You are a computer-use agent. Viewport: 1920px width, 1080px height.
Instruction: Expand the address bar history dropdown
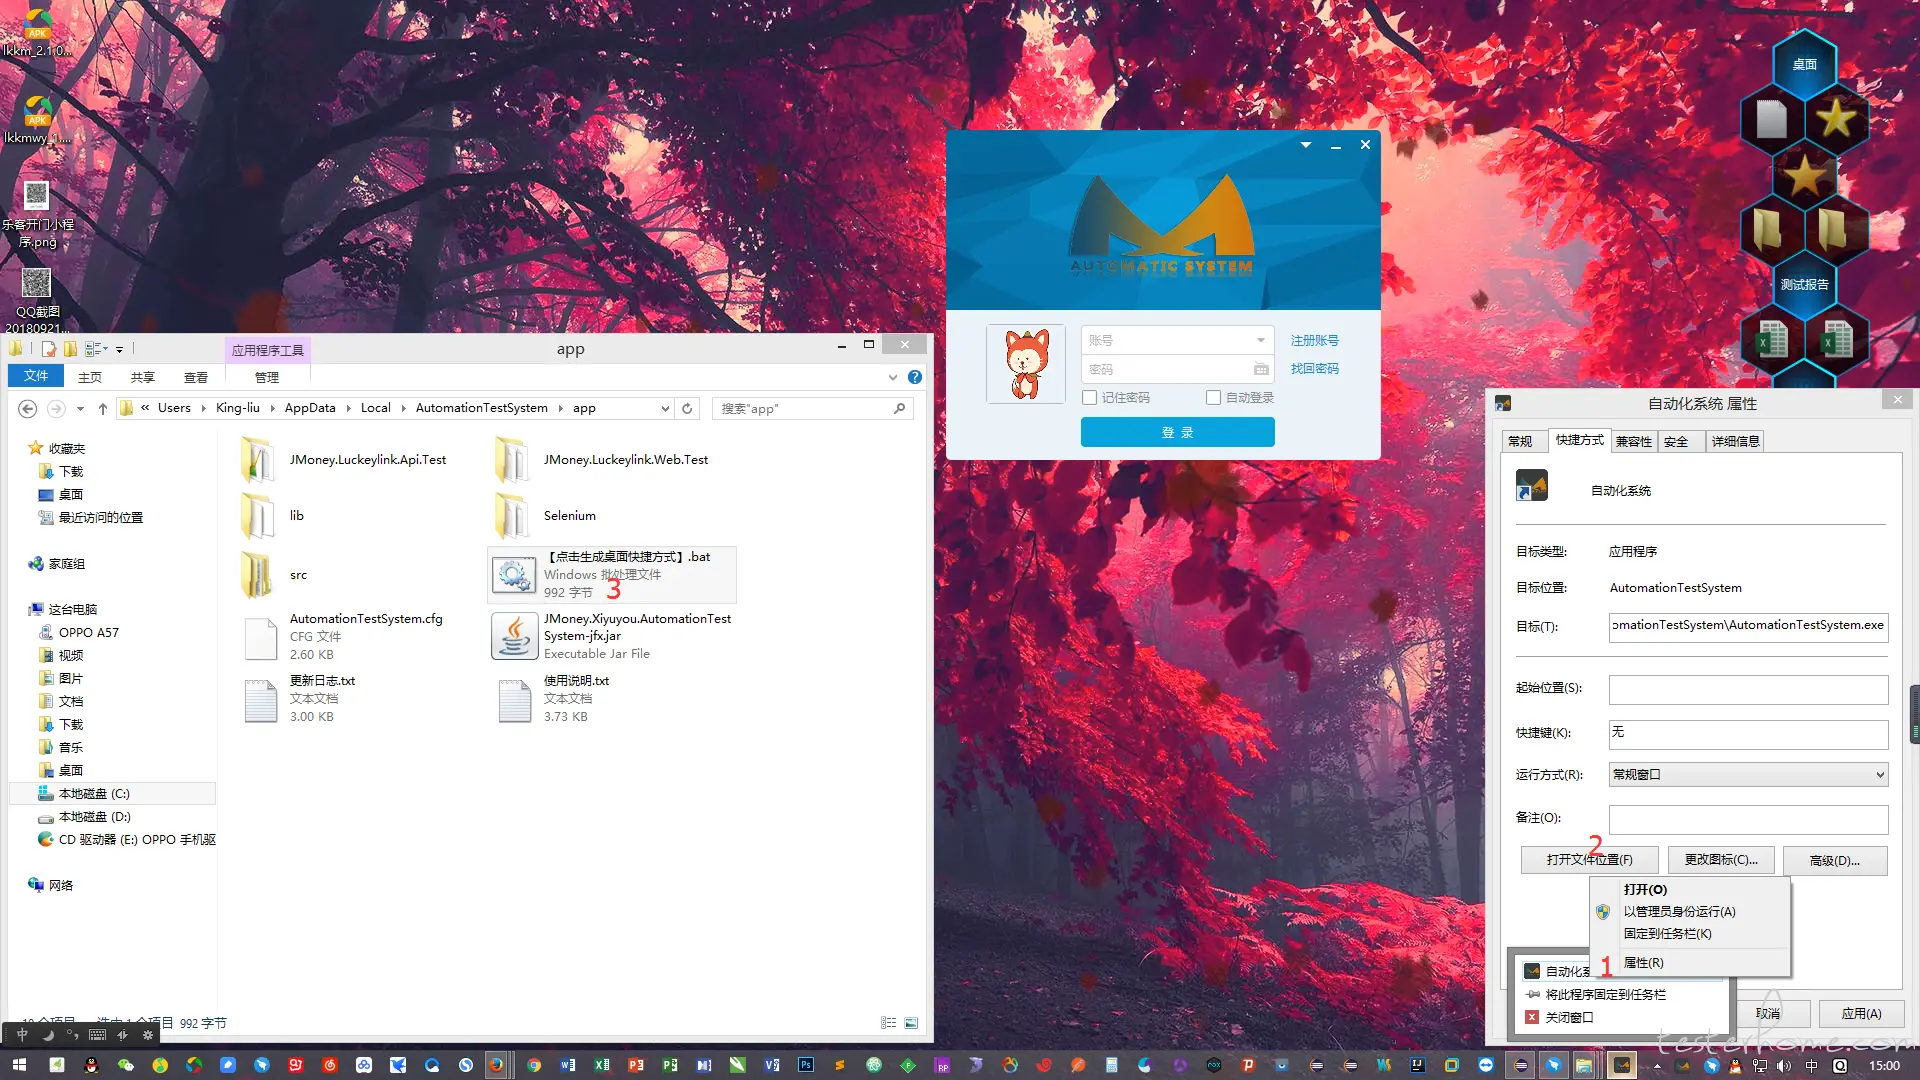click(x=665, y=408)
